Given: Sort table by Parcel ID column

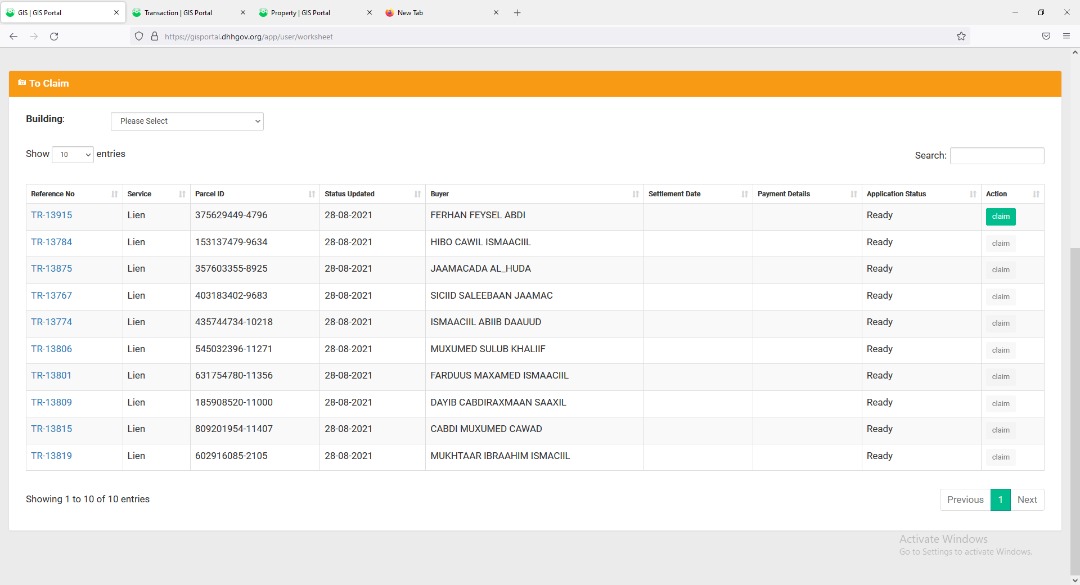Looking at the screenshot, I should pos(255,194).
